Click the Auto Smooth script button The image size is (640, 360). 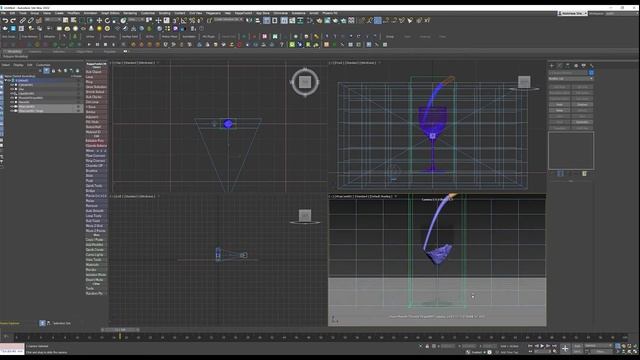(96, 211)
